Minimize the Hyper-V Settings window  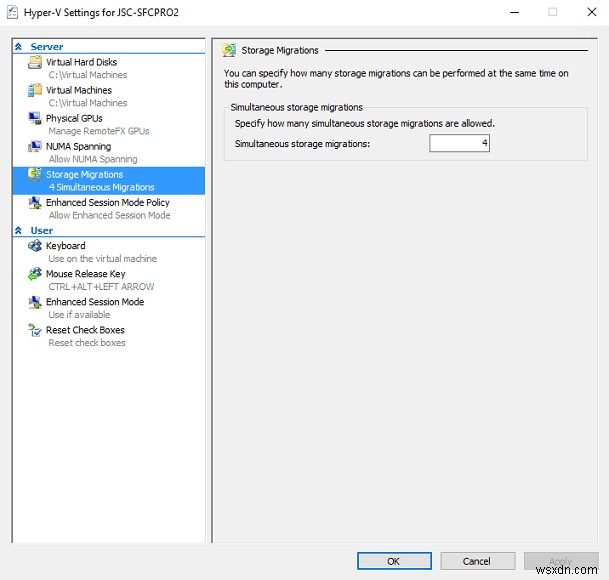coord(515,12)
